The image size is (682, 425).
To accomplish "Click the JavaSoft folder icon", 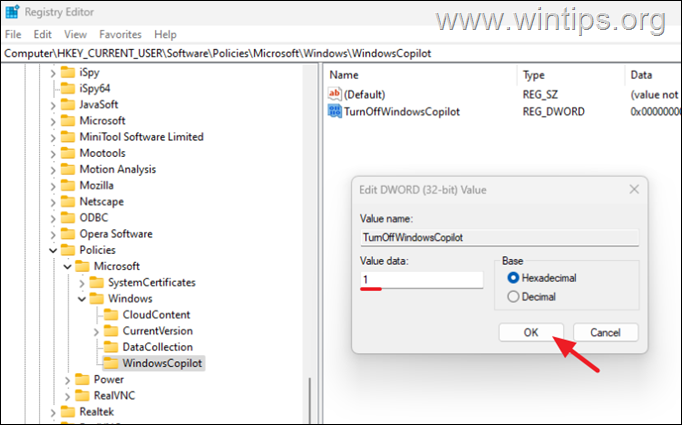I will [x=67, y=104].
